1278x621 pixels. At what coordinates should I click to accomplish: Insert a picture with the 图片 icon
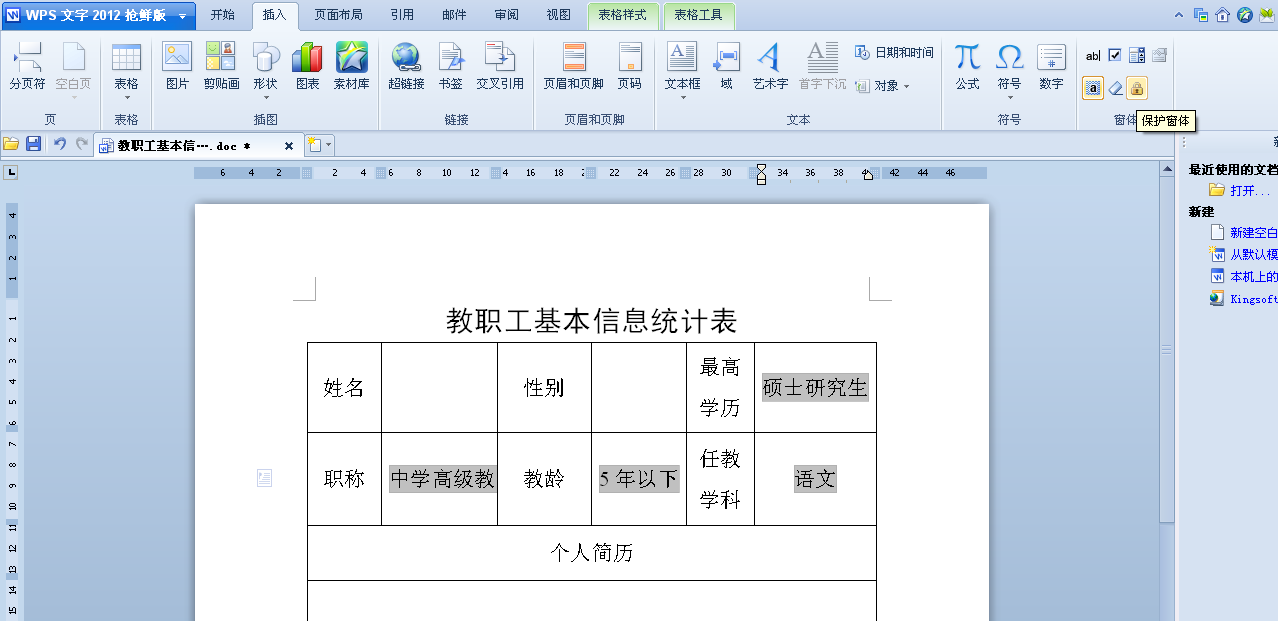[x=177, y=66]
